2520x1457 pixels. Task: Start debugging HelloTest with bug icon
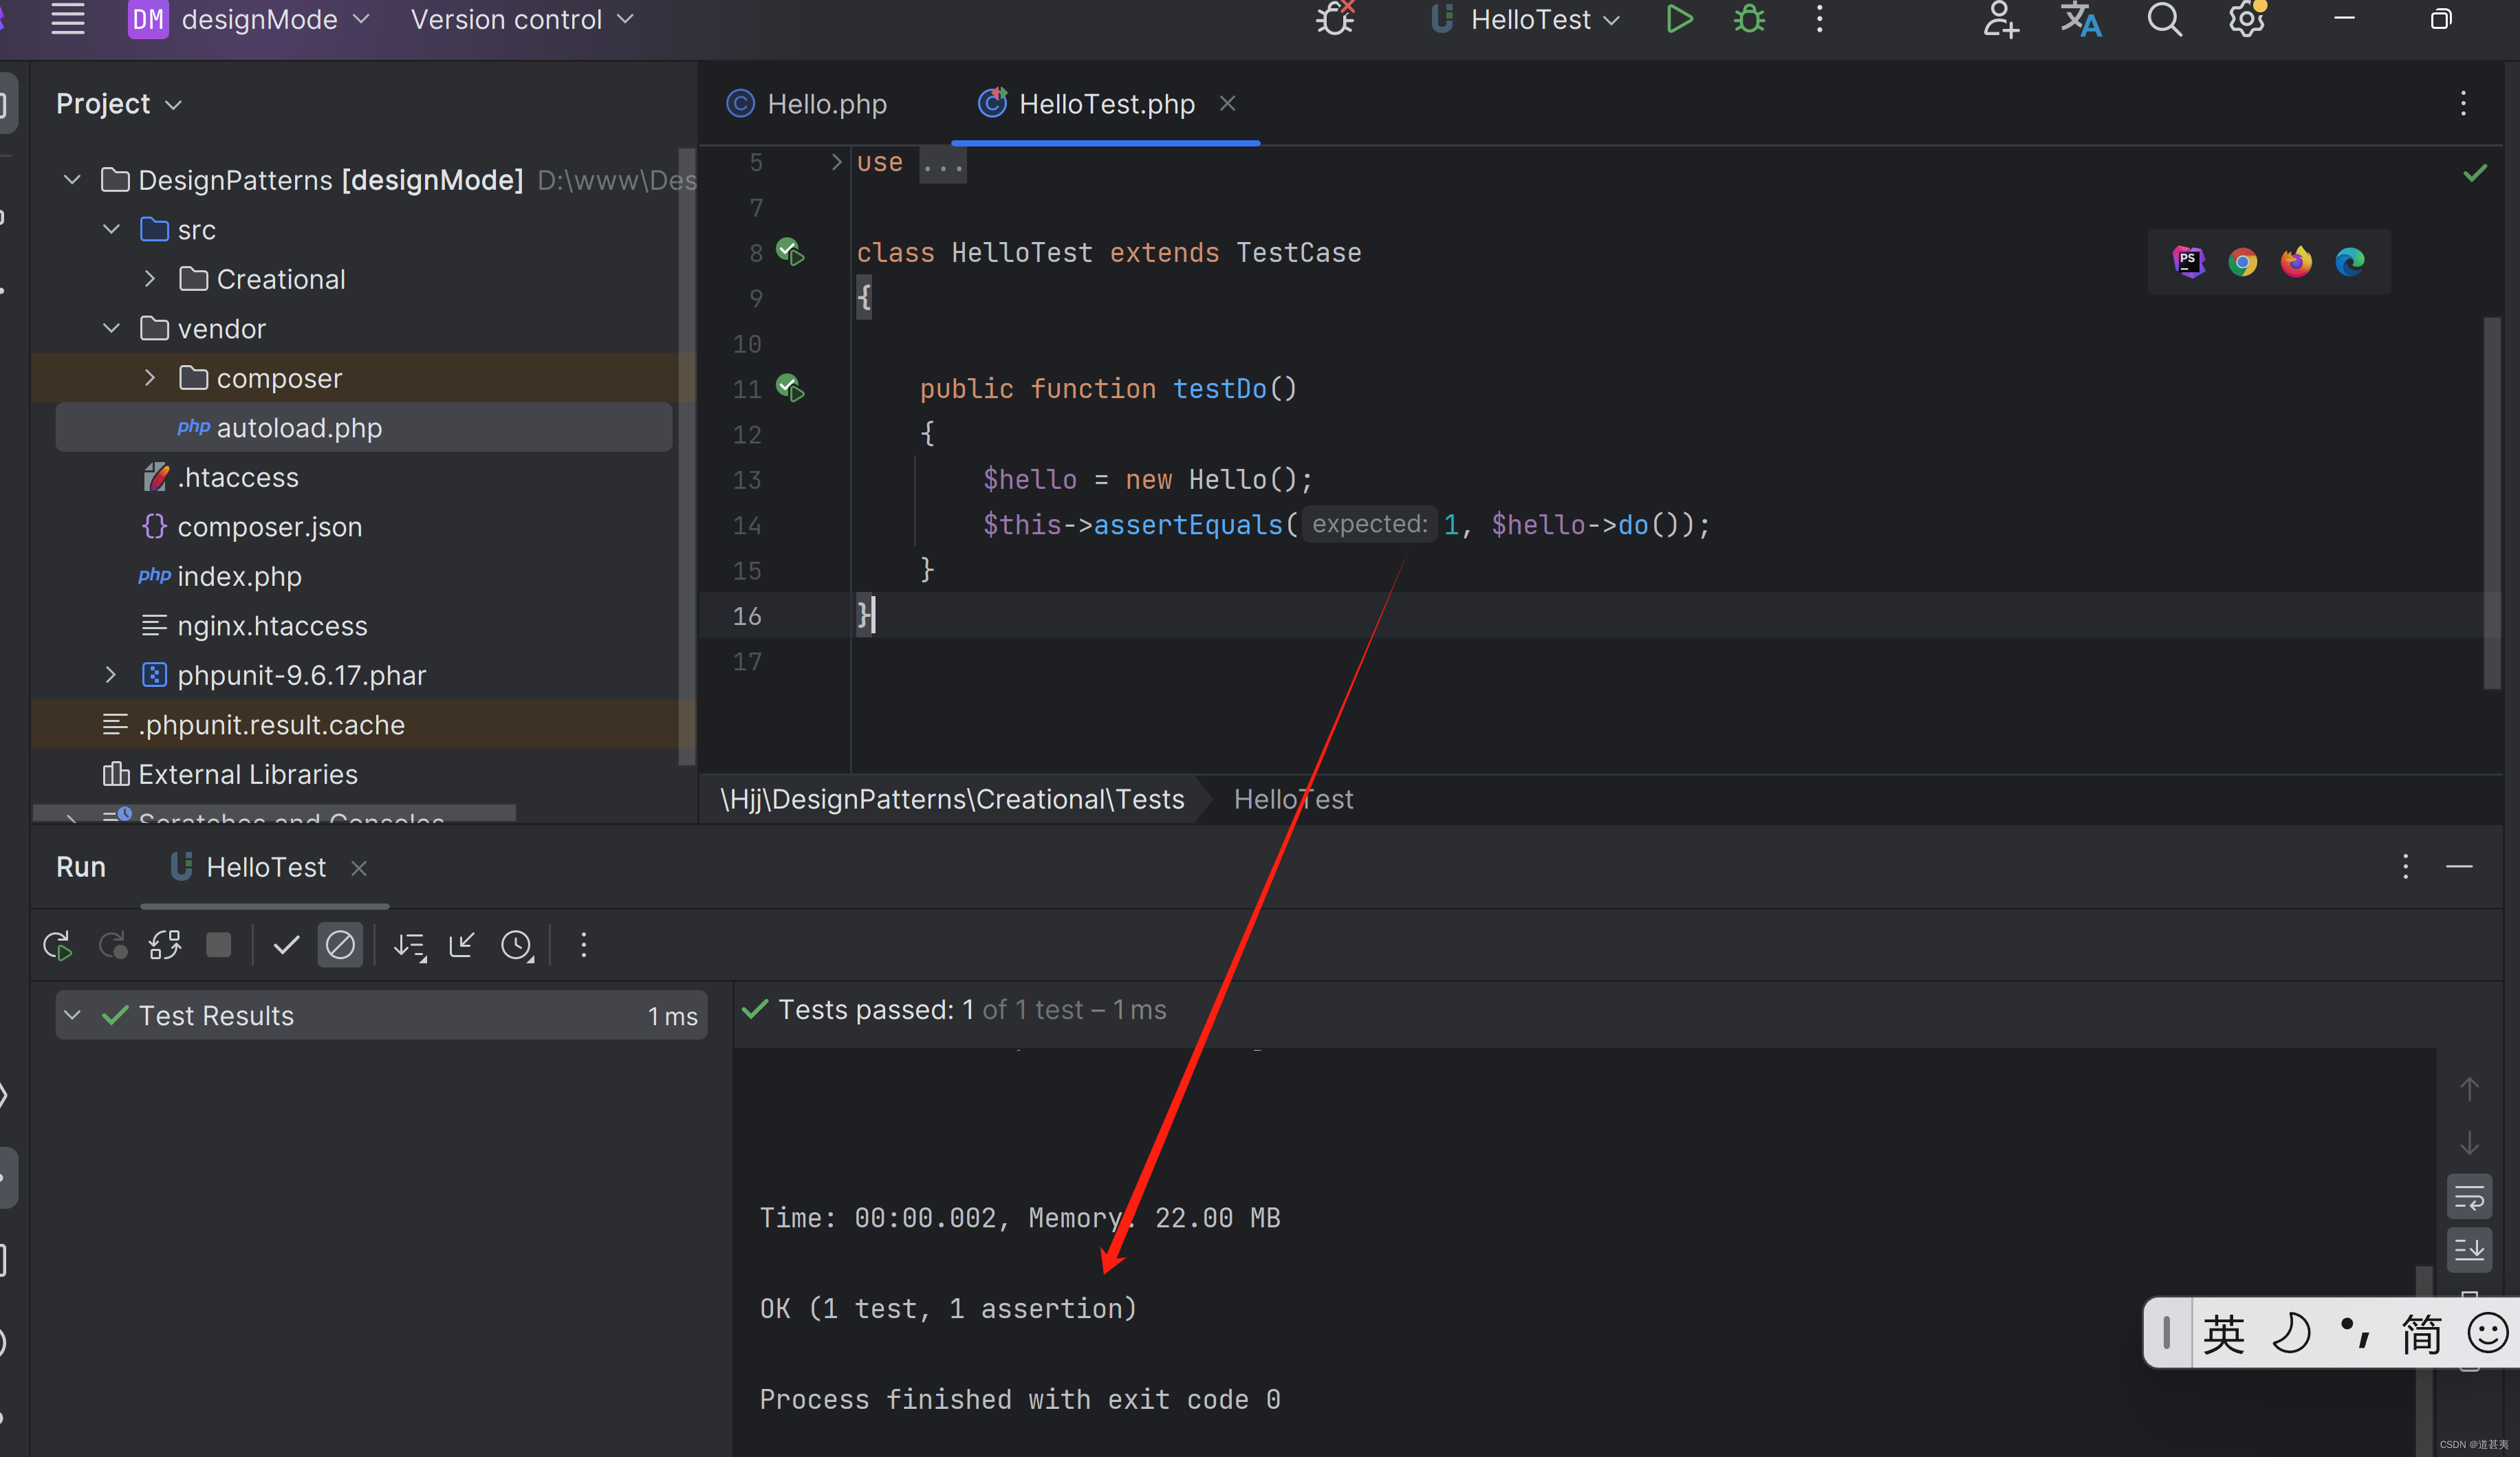click(1749, 19)
